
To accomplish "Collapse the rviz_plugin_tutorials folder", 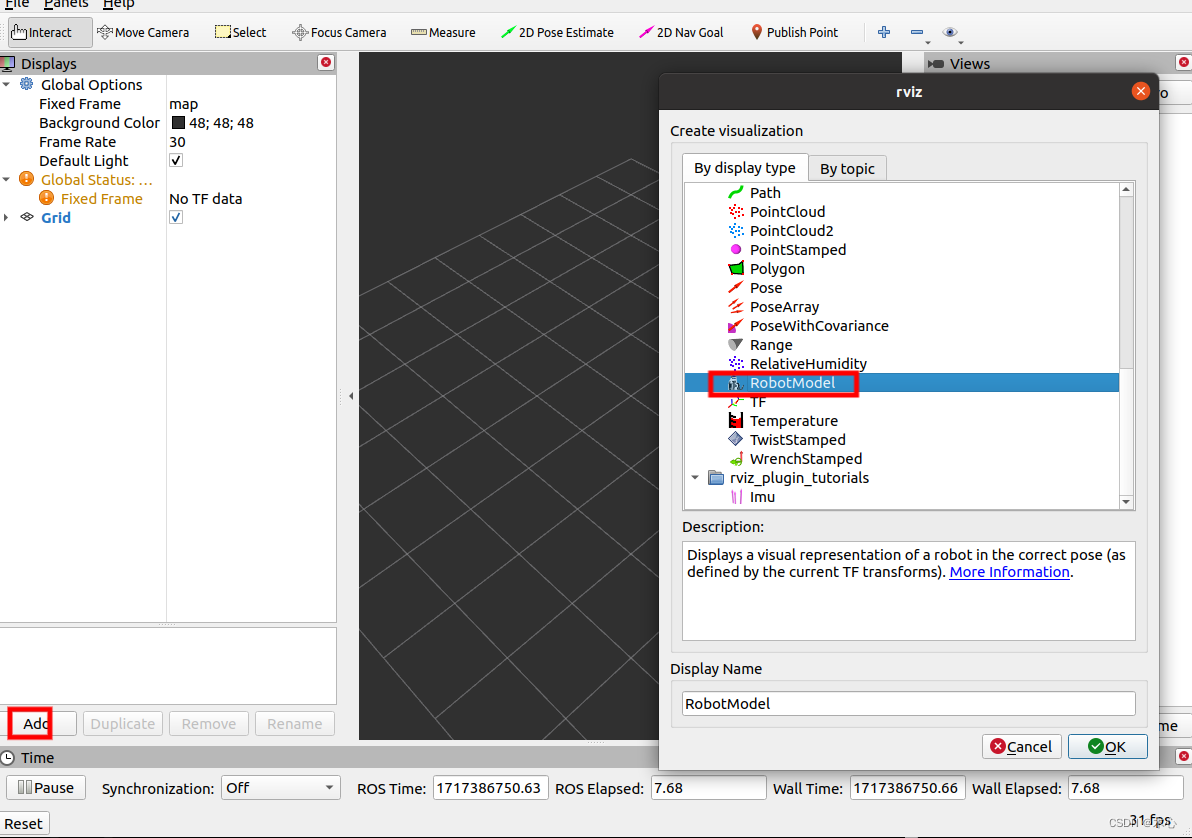I will pyautogui.click(x=695, y=478).
